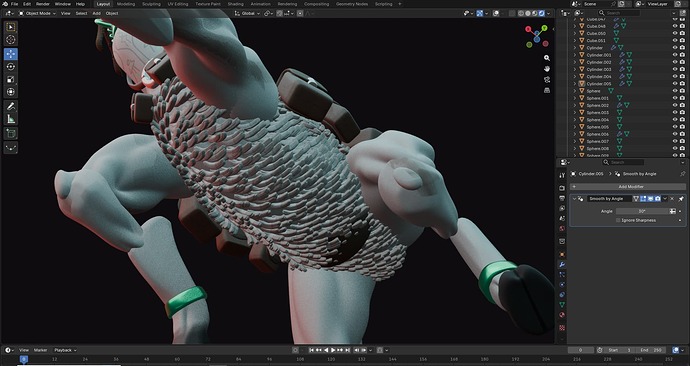Open the Texture properties tab

562,328
